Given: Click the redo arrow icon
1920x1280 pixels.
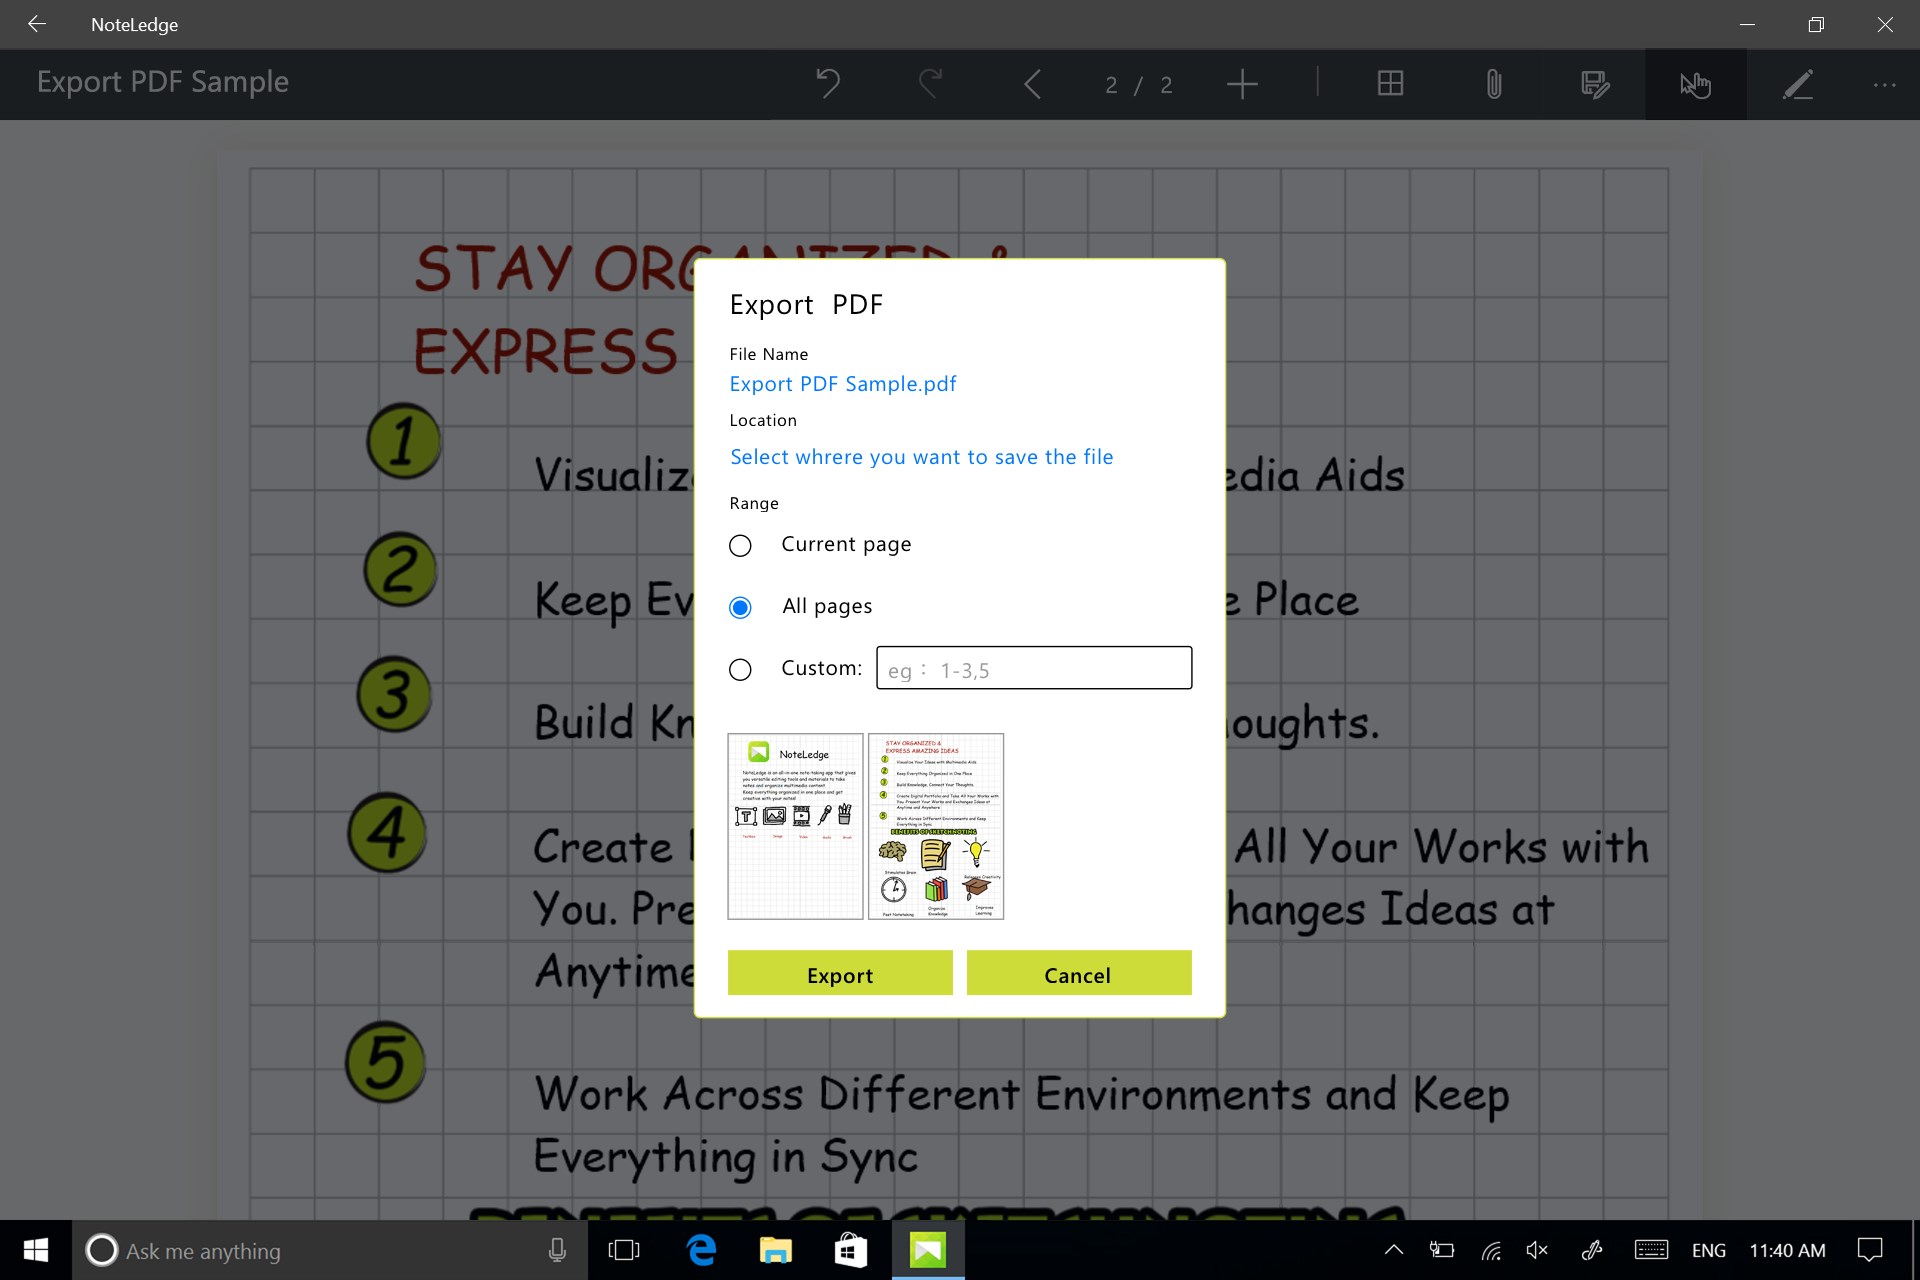Looking at the screenshot, I should pos(930,84).
